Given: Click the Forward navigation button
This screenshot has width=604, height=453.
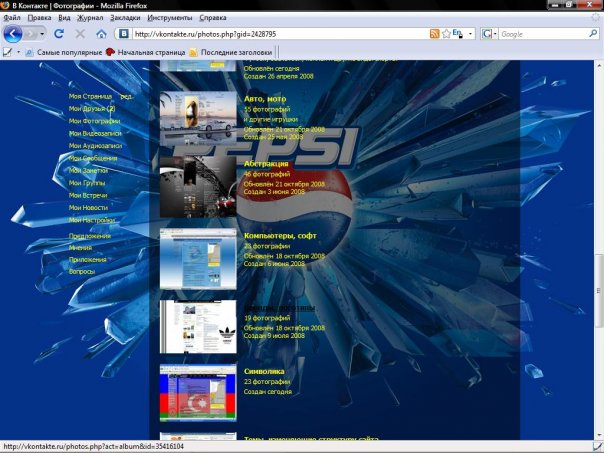Looking at the screenshot, I should pos(30,34).
